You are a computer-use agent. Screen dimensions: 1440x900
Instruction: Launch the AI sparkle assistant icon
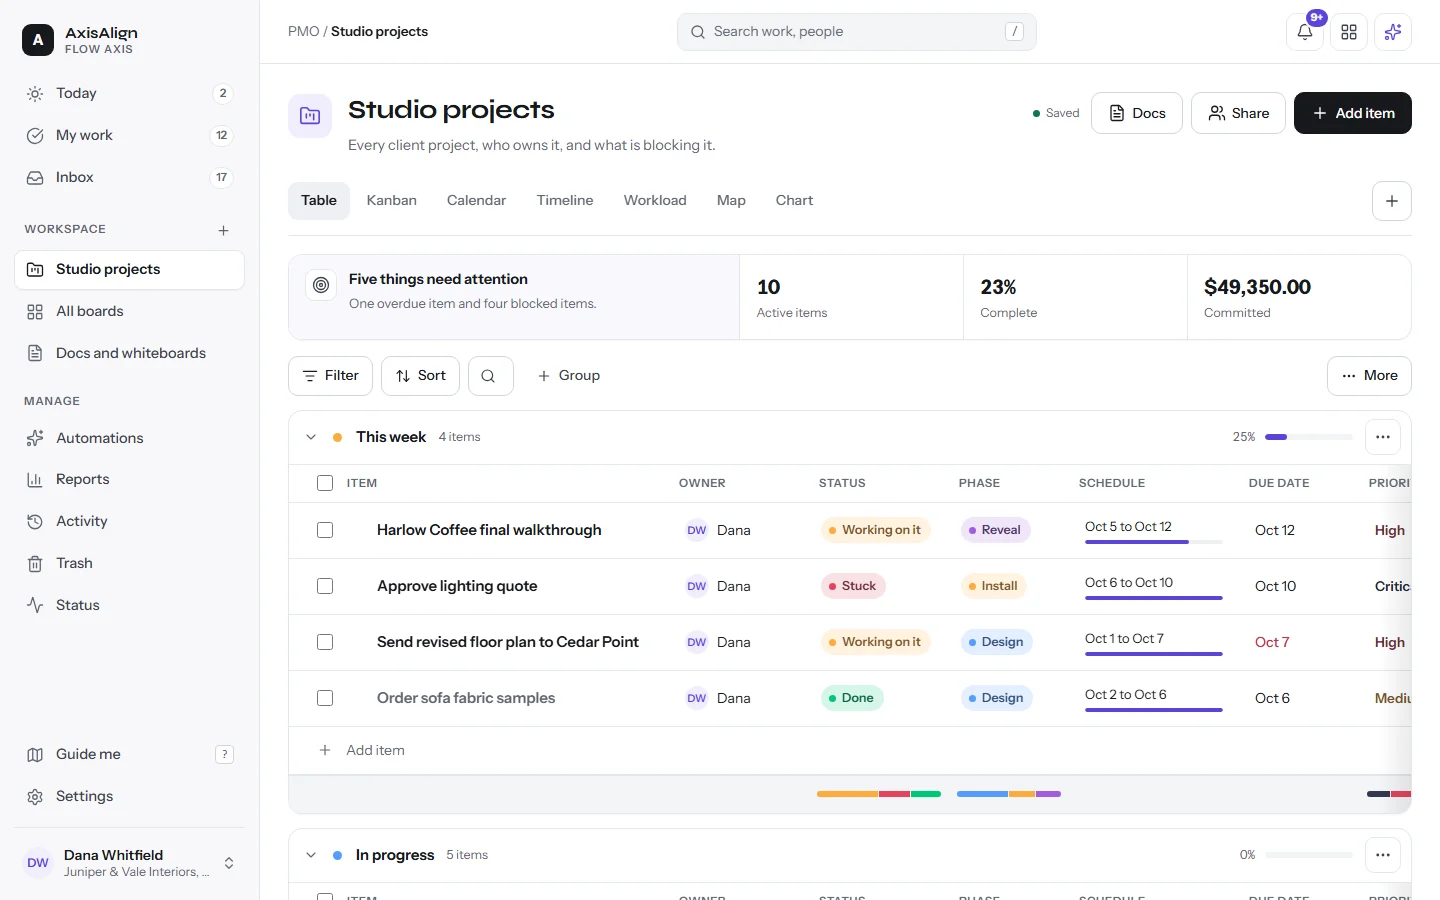point(1393,32)
